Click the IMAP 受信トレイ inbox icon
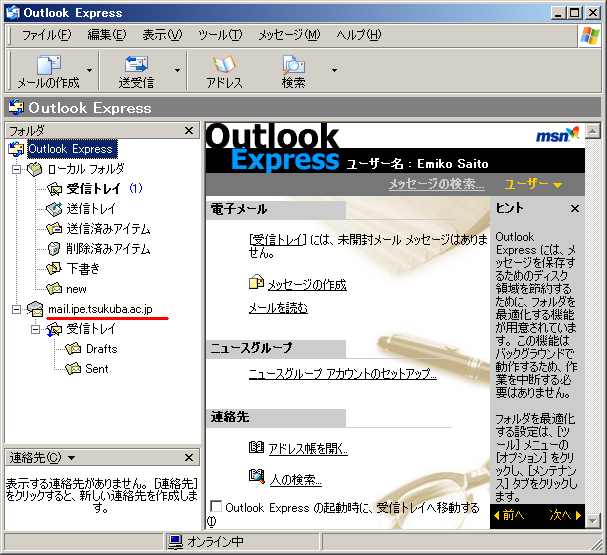 [54, 329]
